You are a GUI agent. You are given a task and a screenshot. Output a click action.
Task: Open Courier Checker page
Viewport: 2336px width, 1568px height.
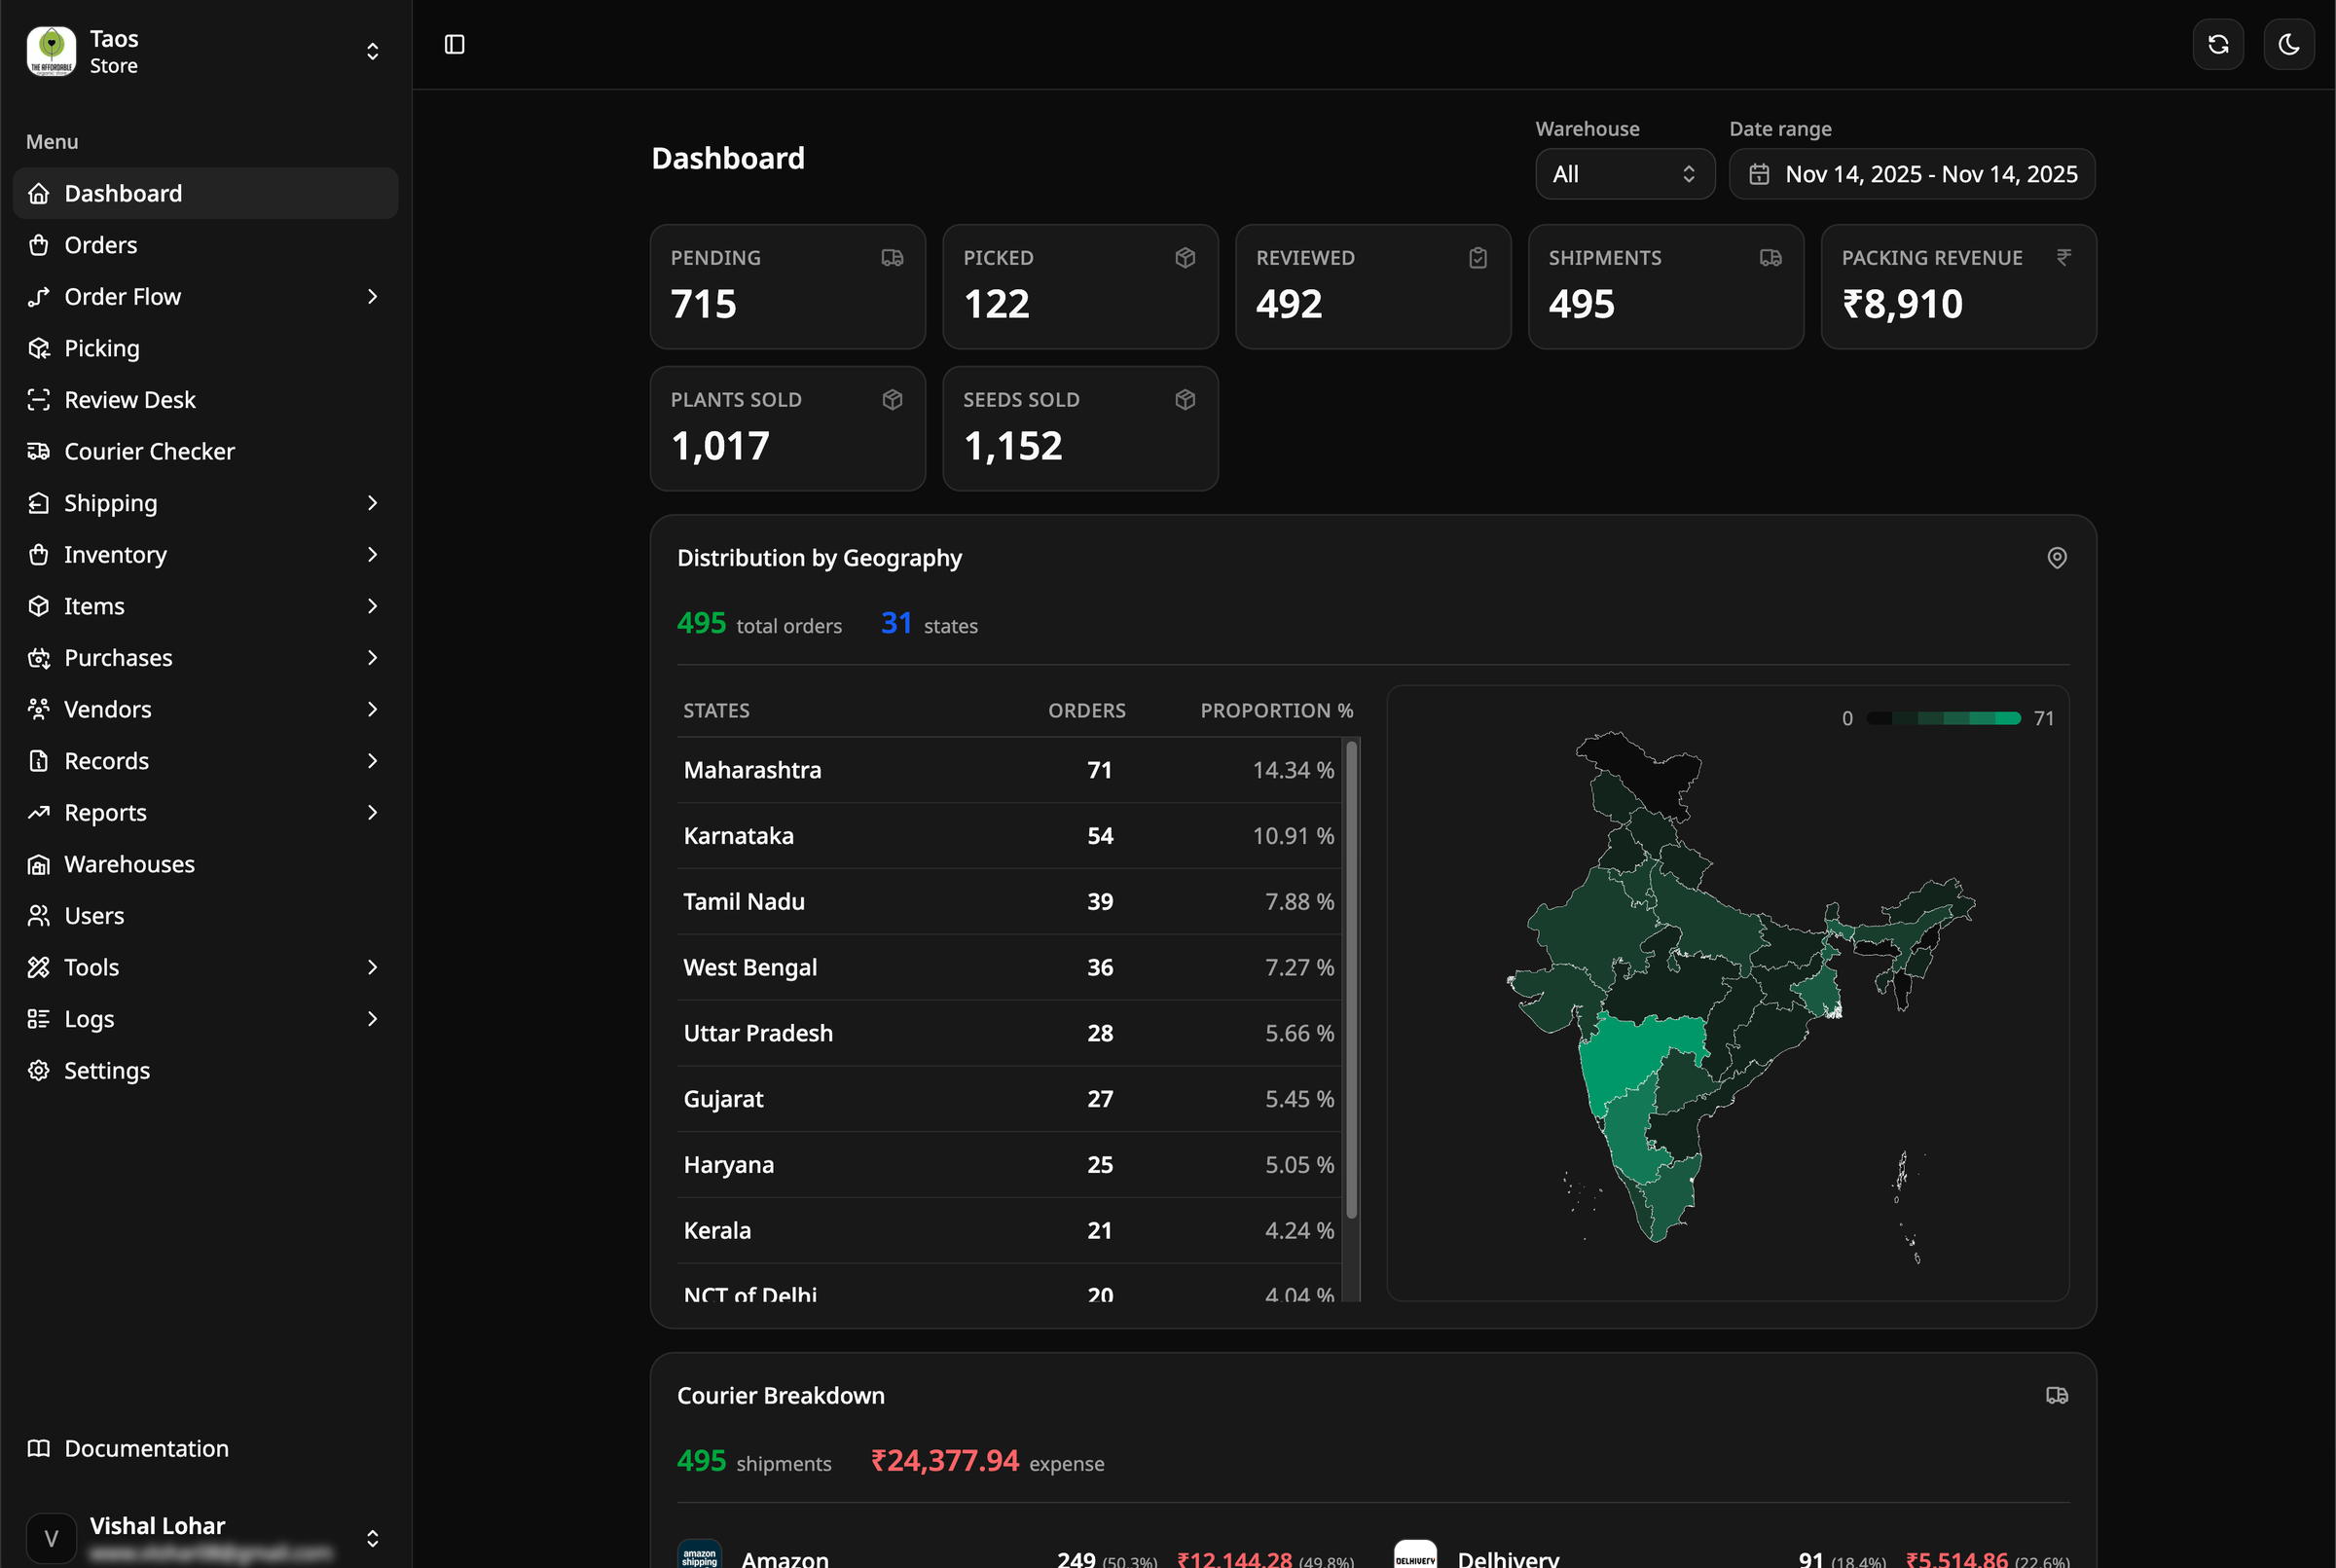point(206,451)
